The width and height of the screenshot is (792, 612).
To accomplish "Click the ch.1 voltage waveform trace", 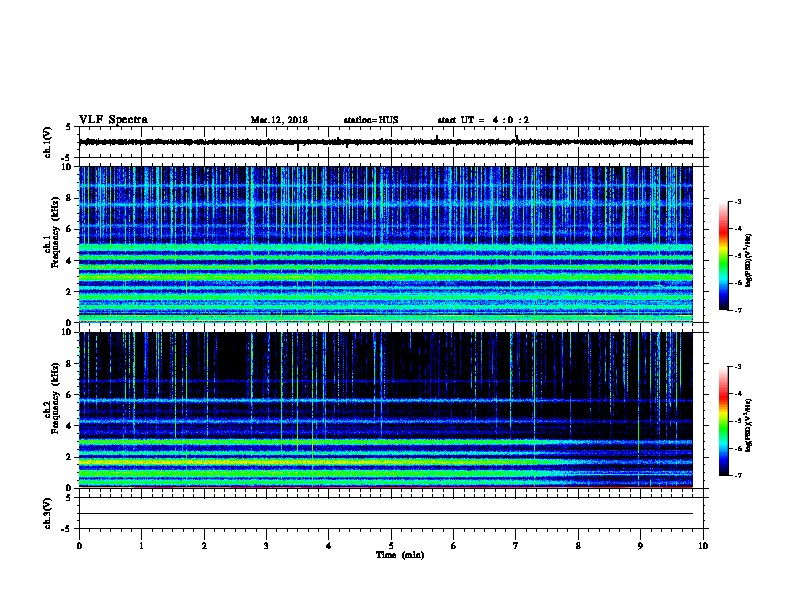I will 386,142.
